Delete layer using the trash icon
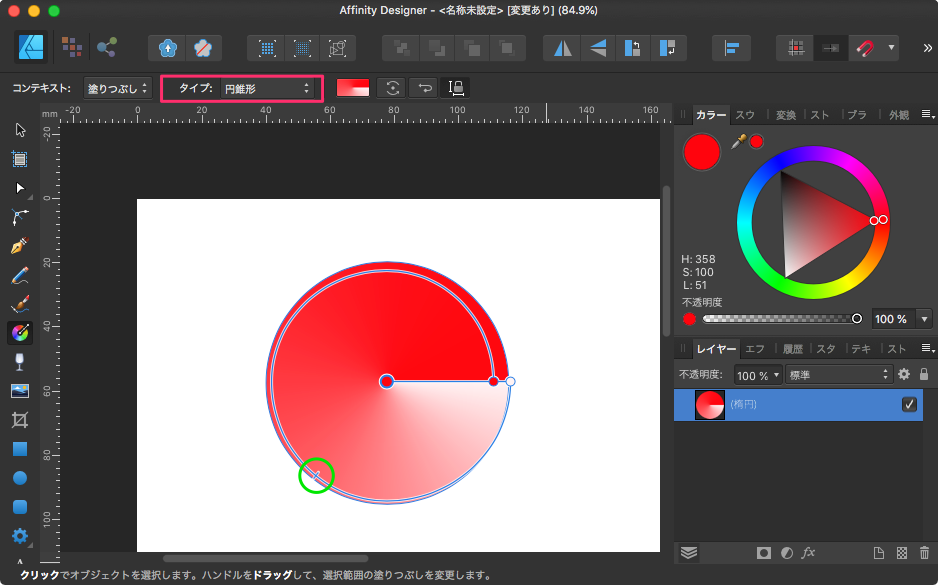 tap(924, 552)
